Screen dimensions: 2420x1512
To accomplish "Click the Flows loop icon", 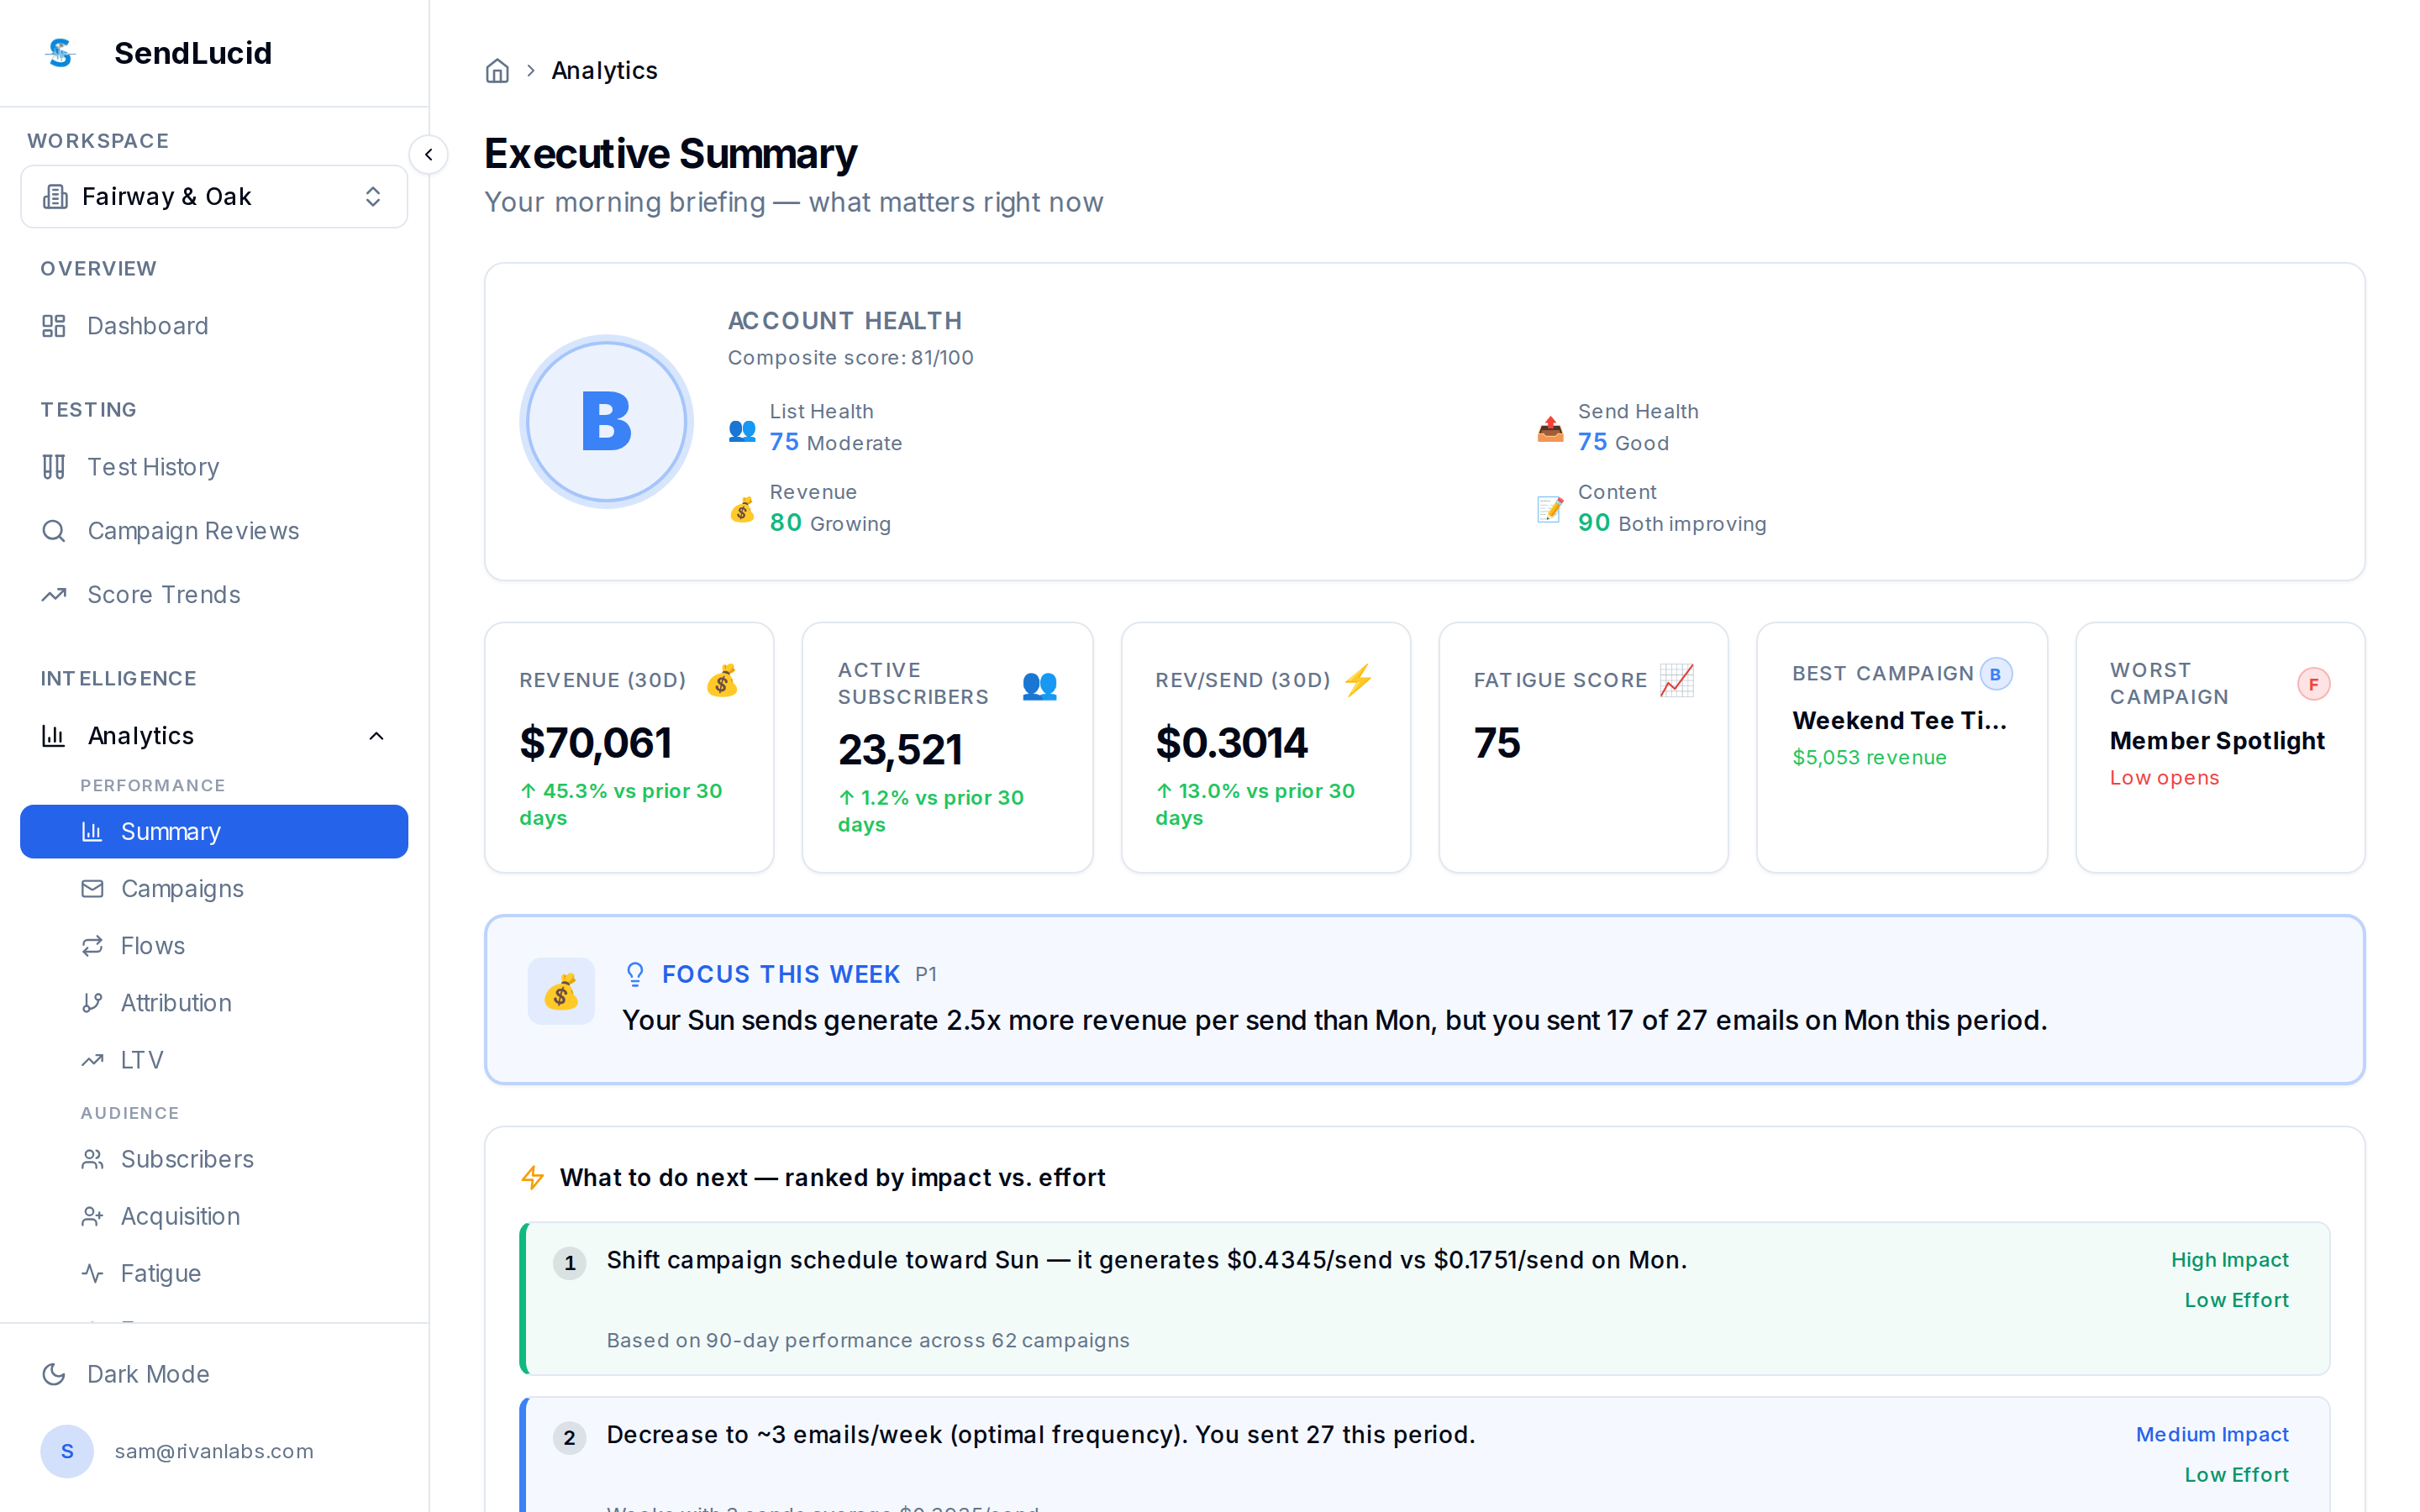I will [93, 946].
